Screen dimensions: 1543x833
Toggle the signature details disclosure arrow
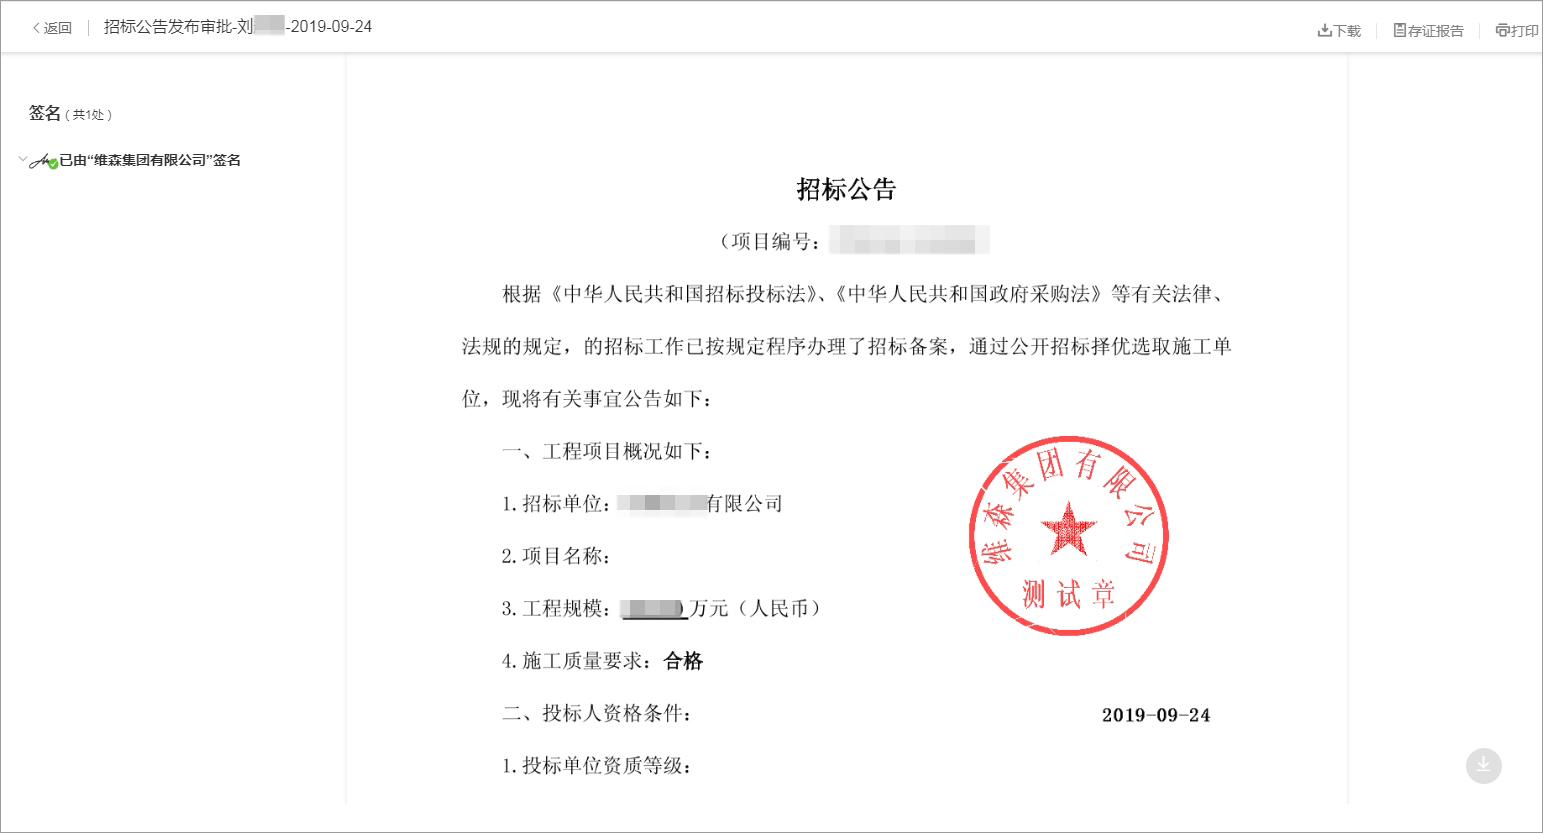22,158
